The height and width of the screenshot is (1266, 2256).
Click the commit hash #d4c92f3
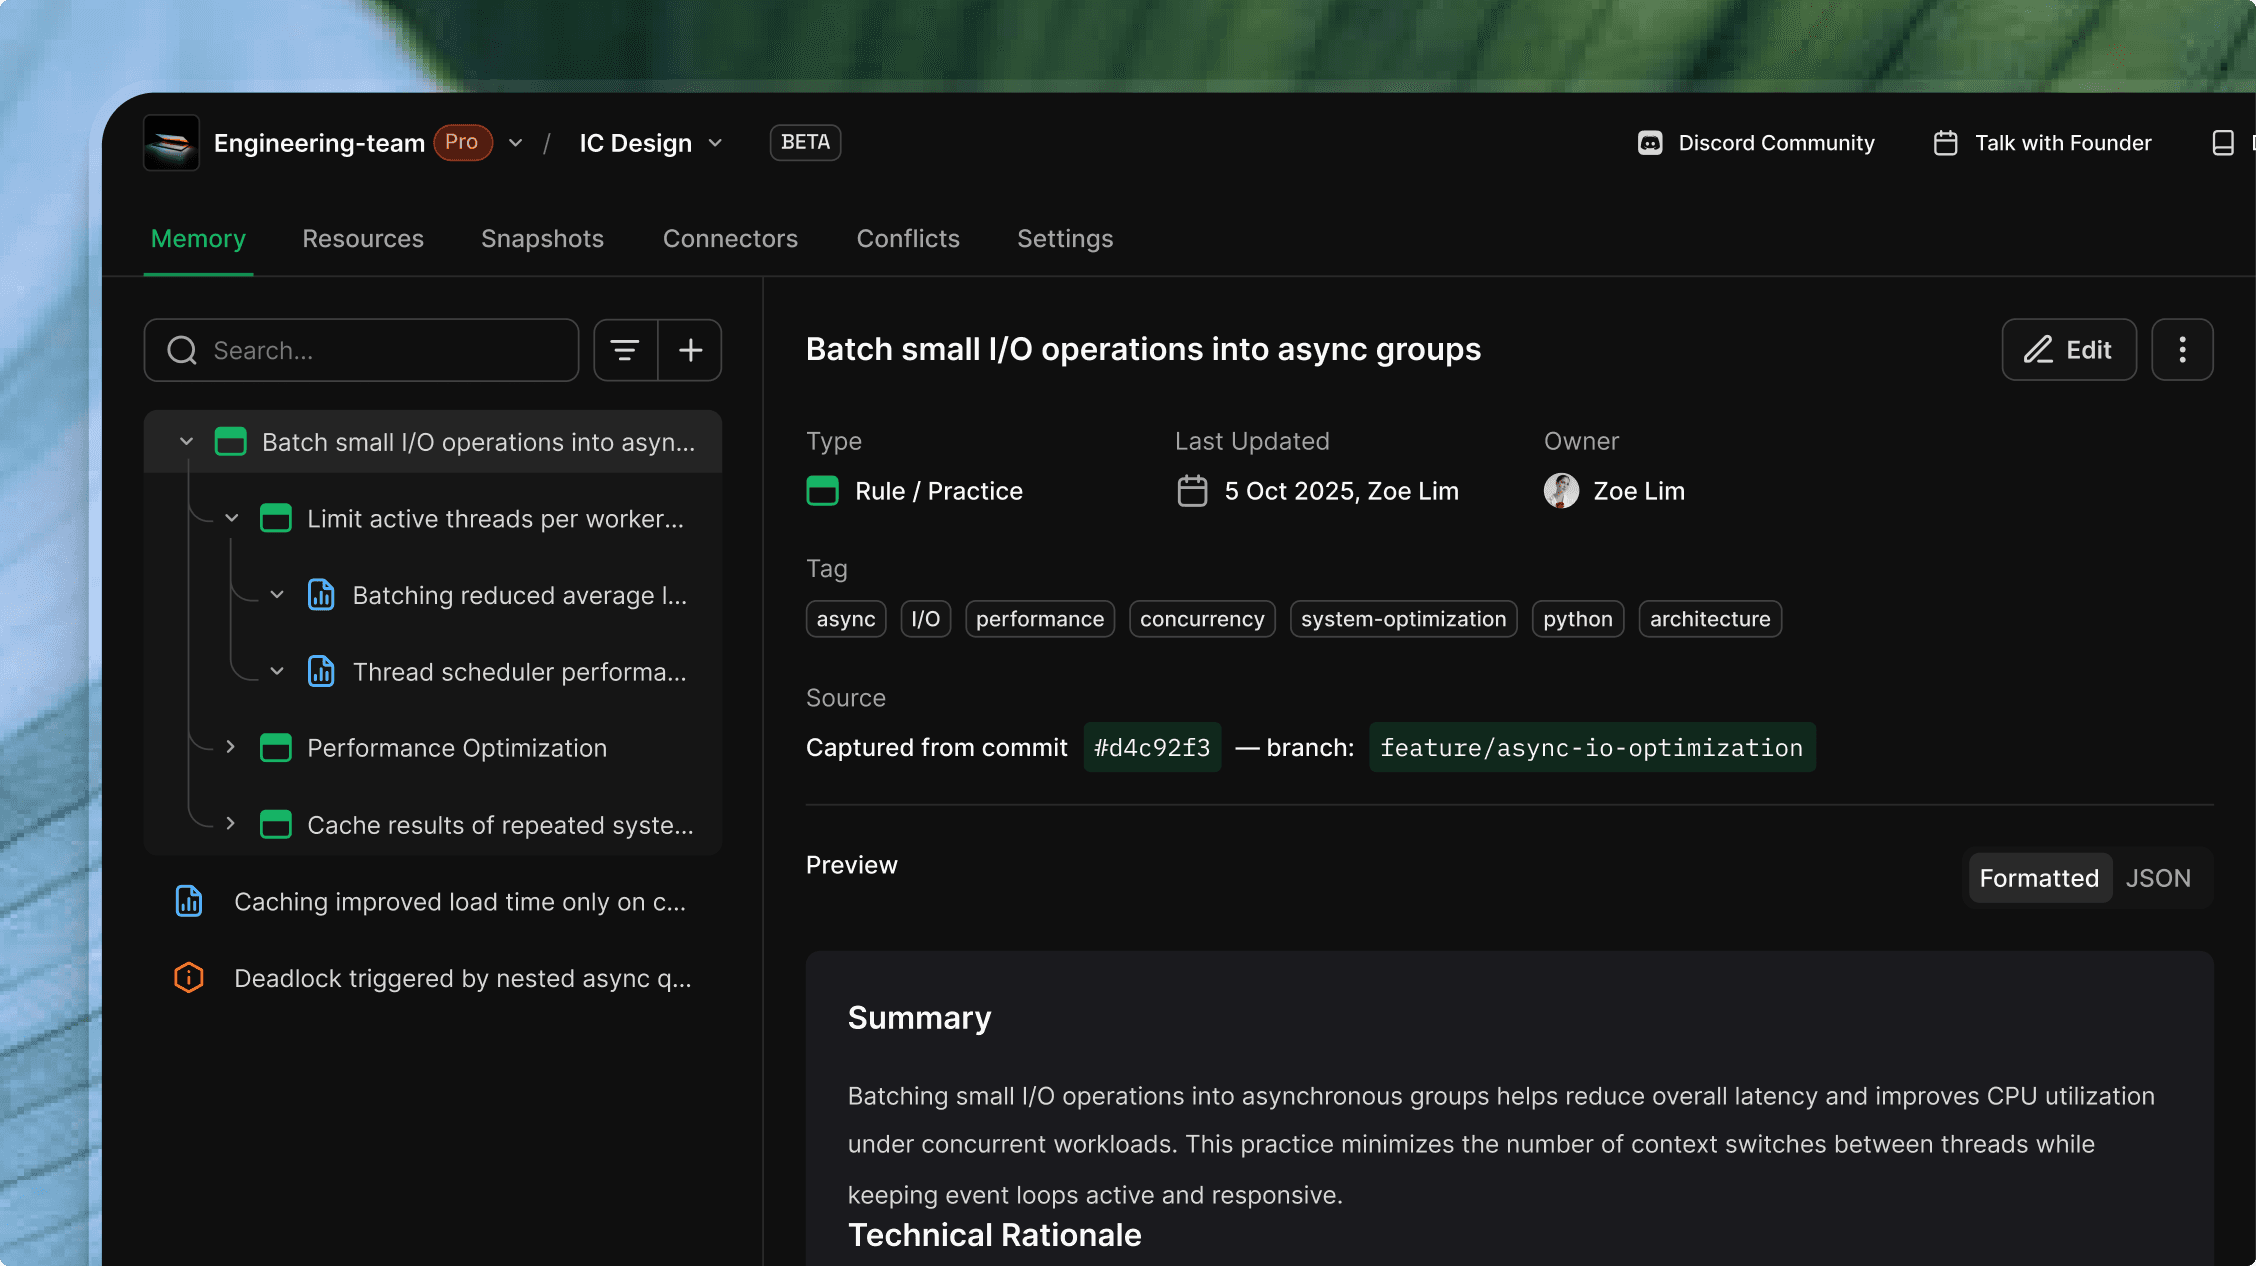pos(1152,747)
